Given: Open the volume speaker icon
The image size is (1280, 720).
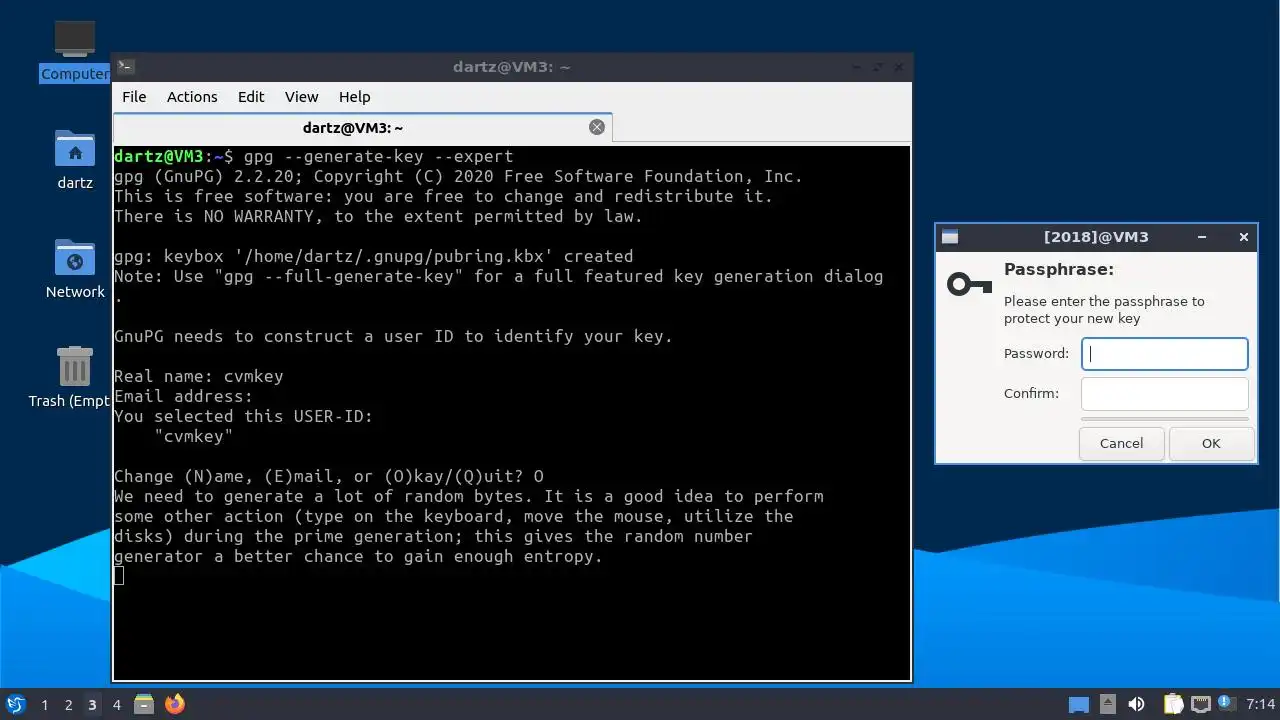Looking at the screenshot, I should click(1136, 704).
